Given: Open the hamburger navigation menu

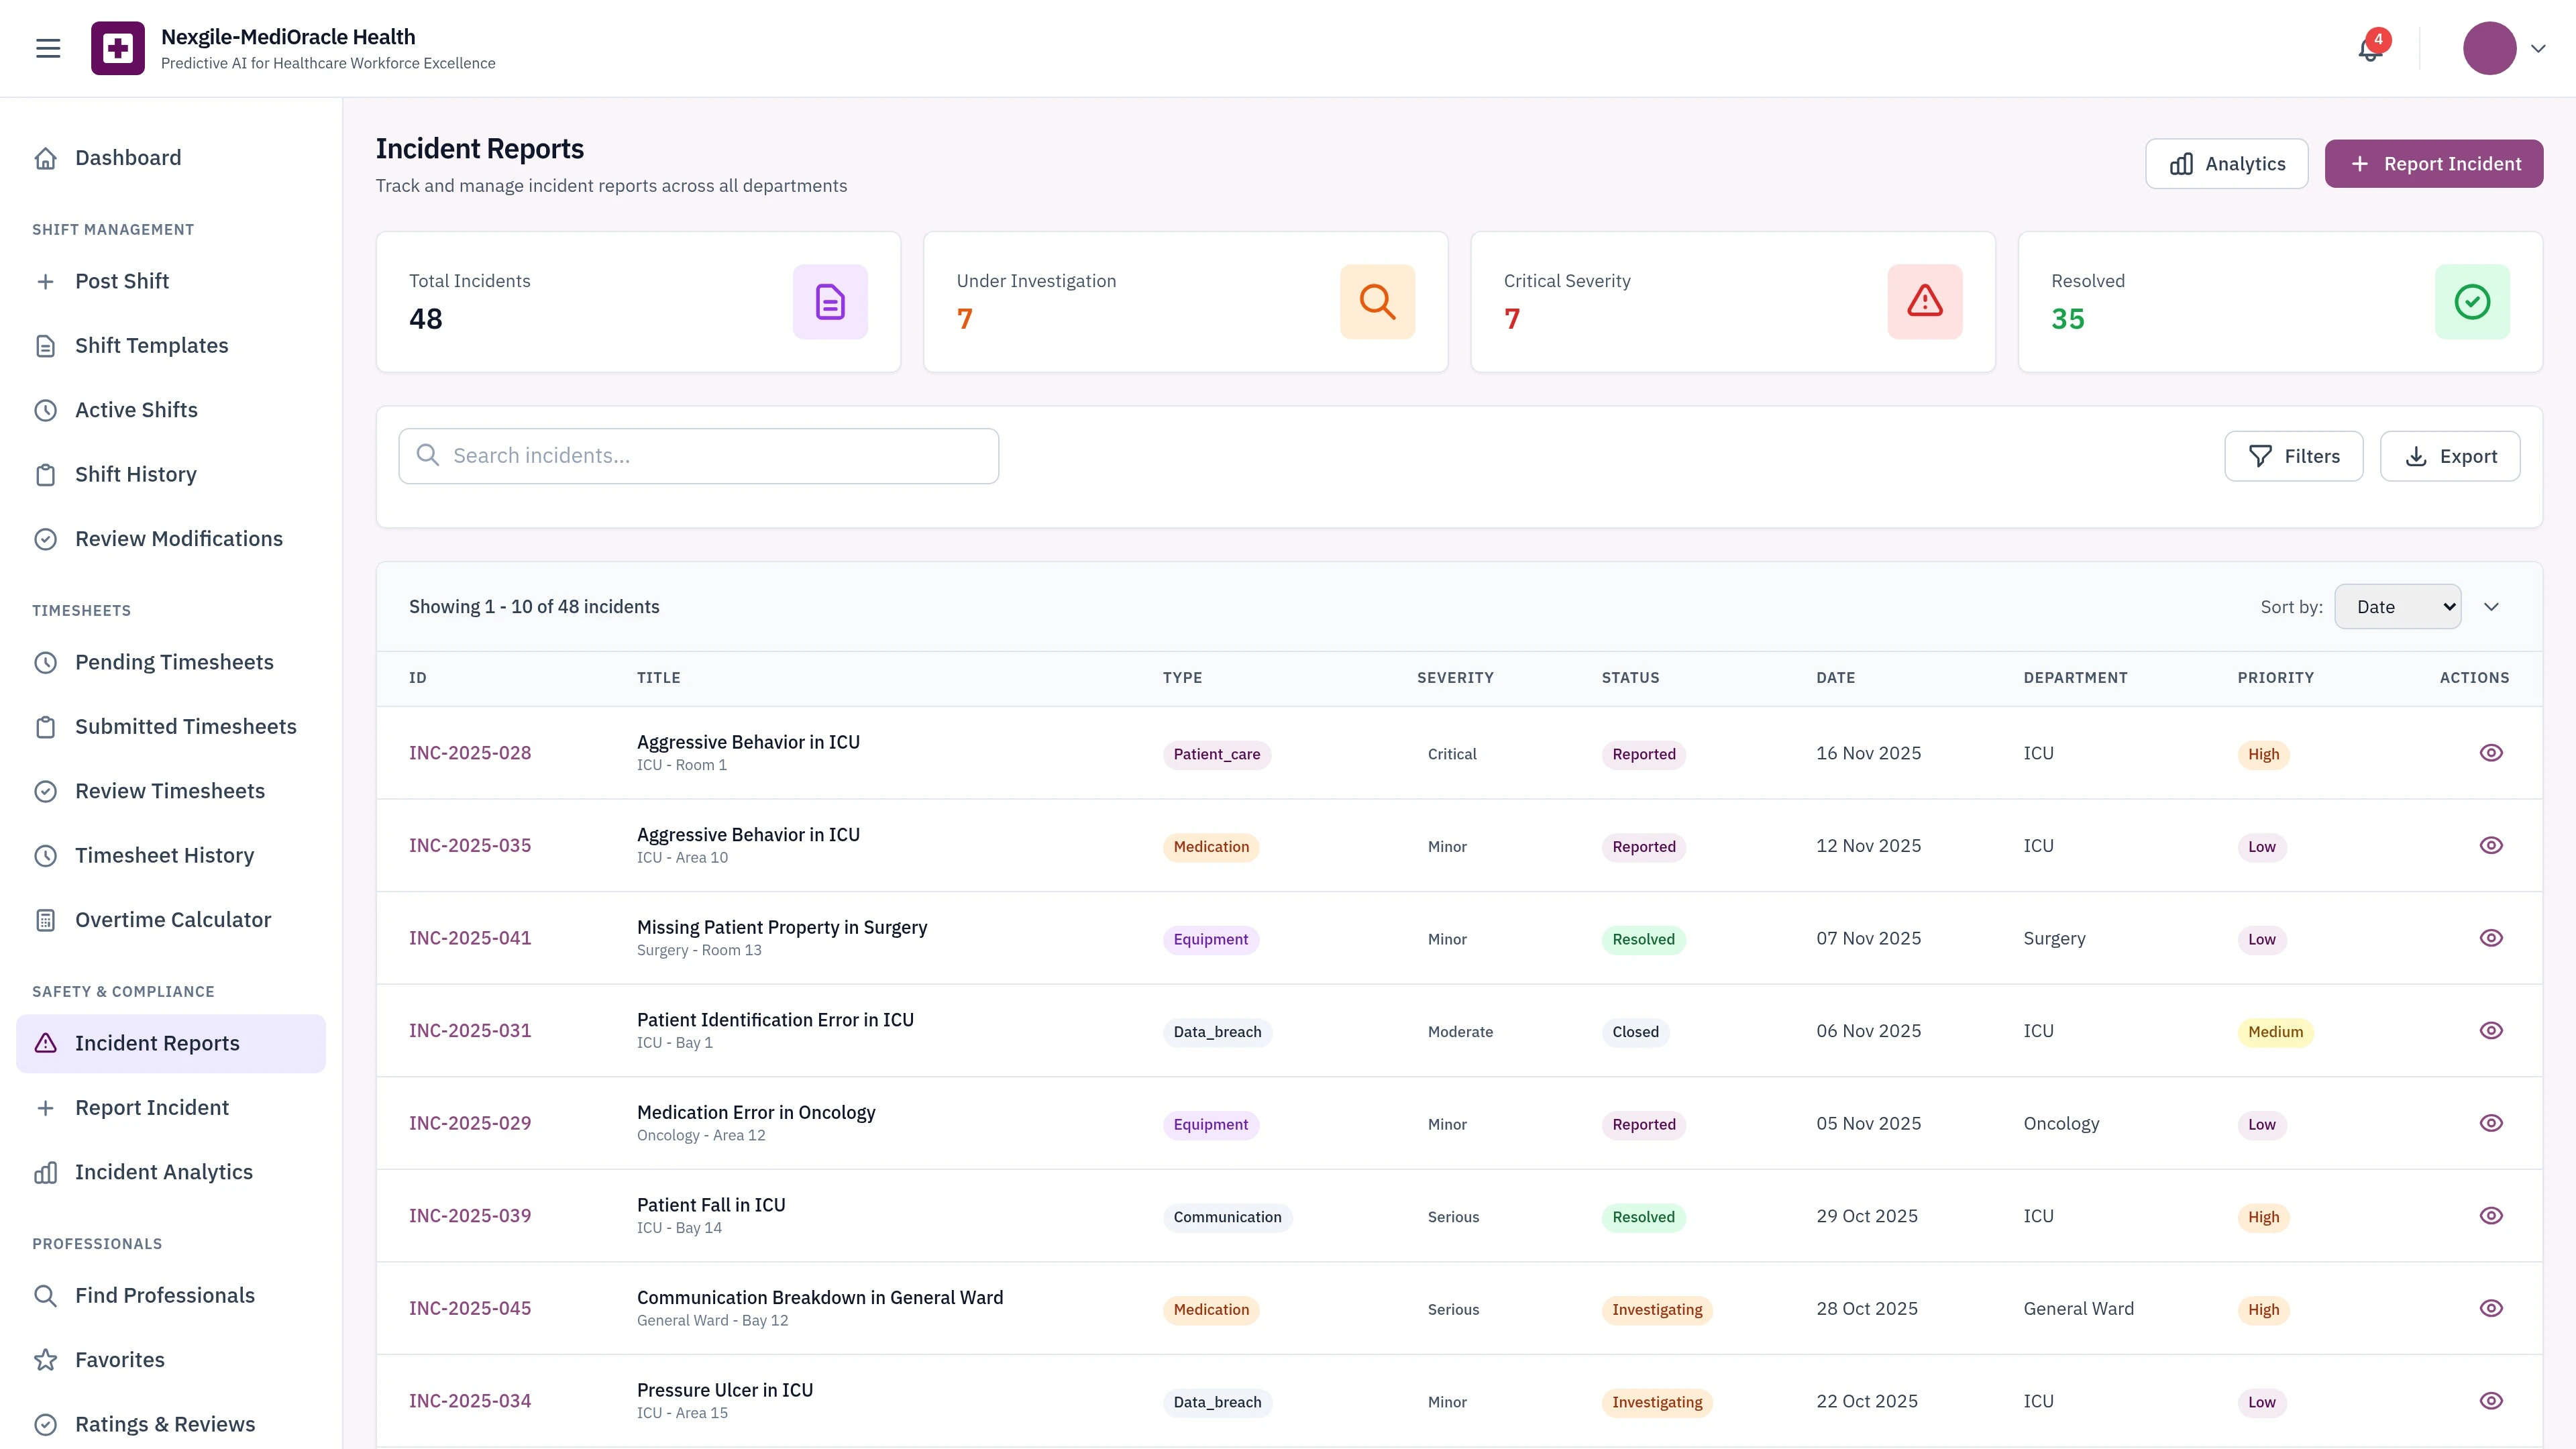Looking at the screenshot, I should [48, 48].
